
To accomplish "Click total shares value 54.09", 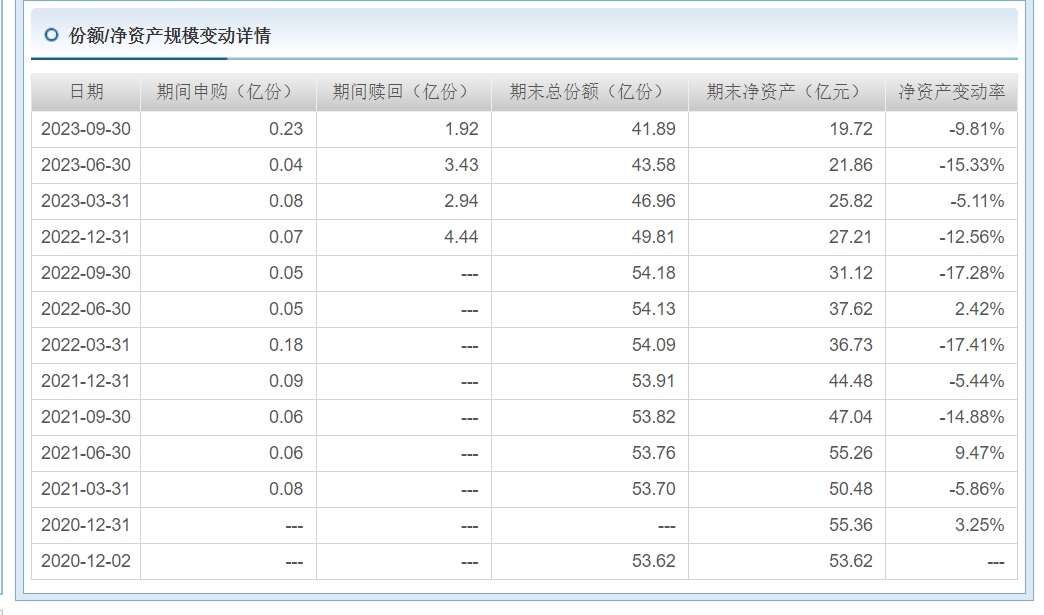I will (654, 345).
